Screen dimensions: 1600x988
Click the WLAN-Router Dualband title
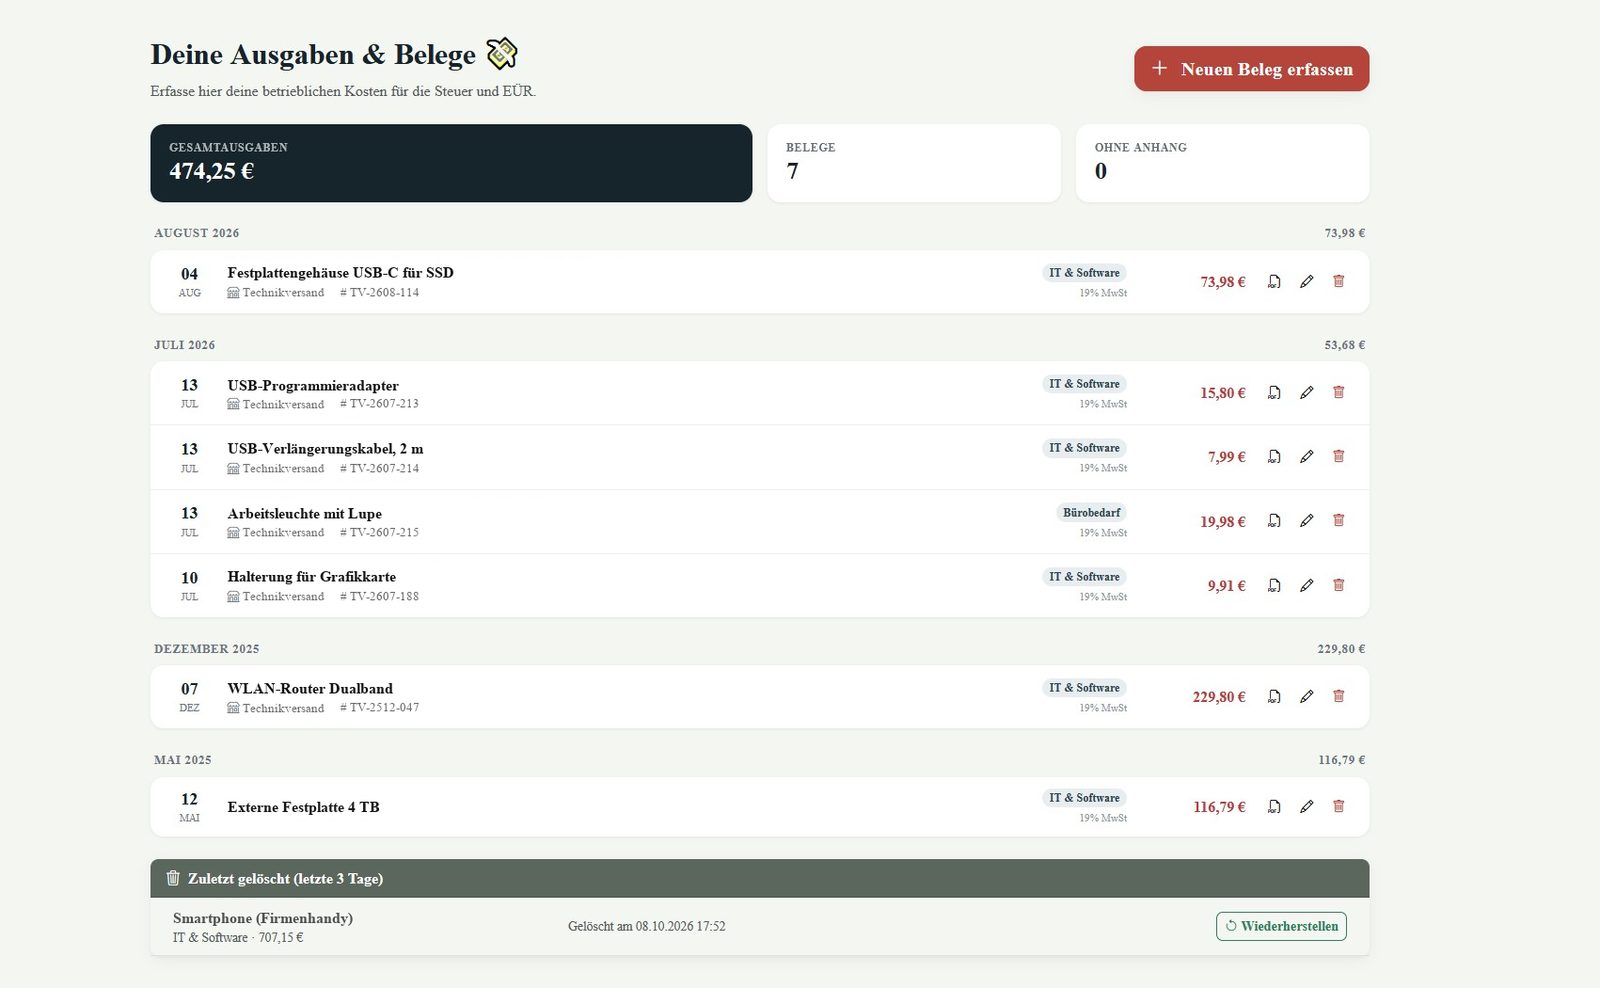(310, 688)
